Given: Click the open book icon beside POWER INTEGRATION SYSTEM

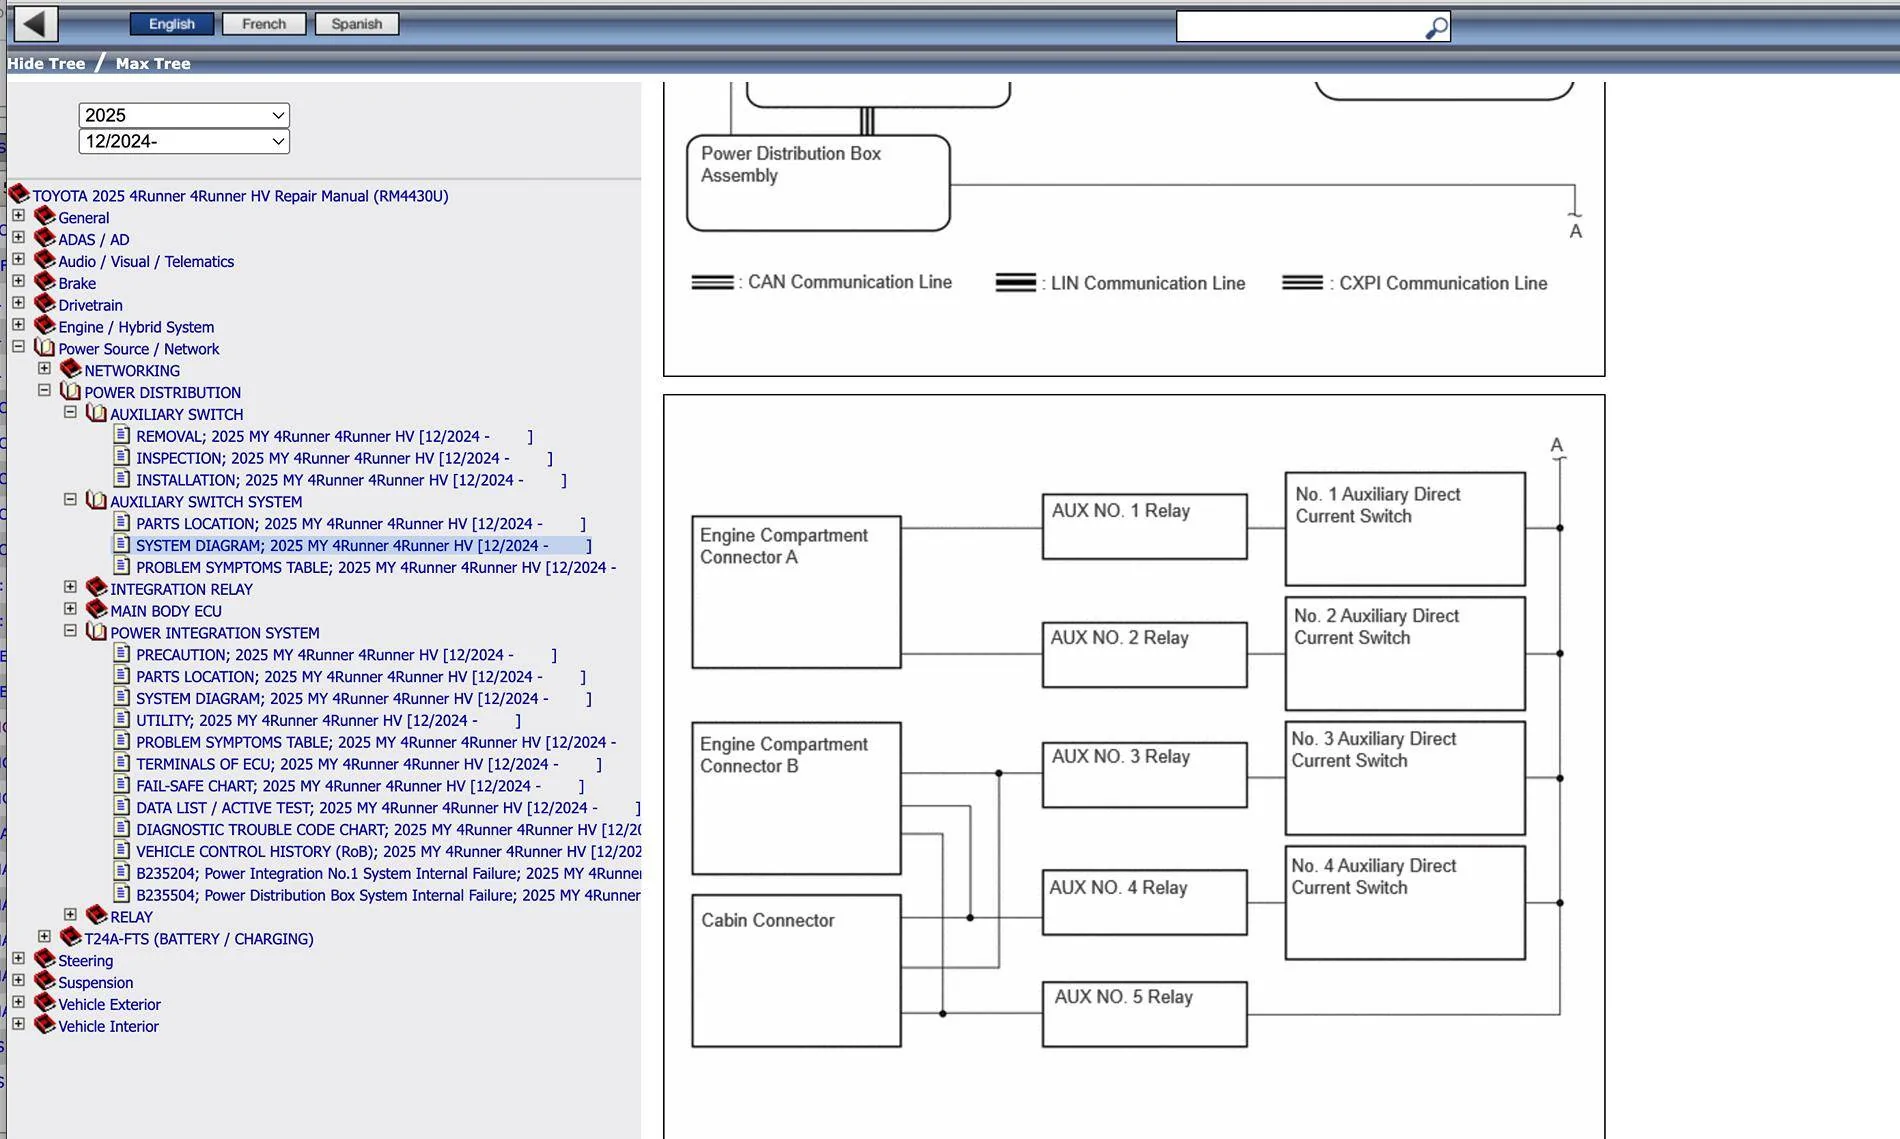Looking at the screenshot, I should pyautogui.click(x=96, y=632).
